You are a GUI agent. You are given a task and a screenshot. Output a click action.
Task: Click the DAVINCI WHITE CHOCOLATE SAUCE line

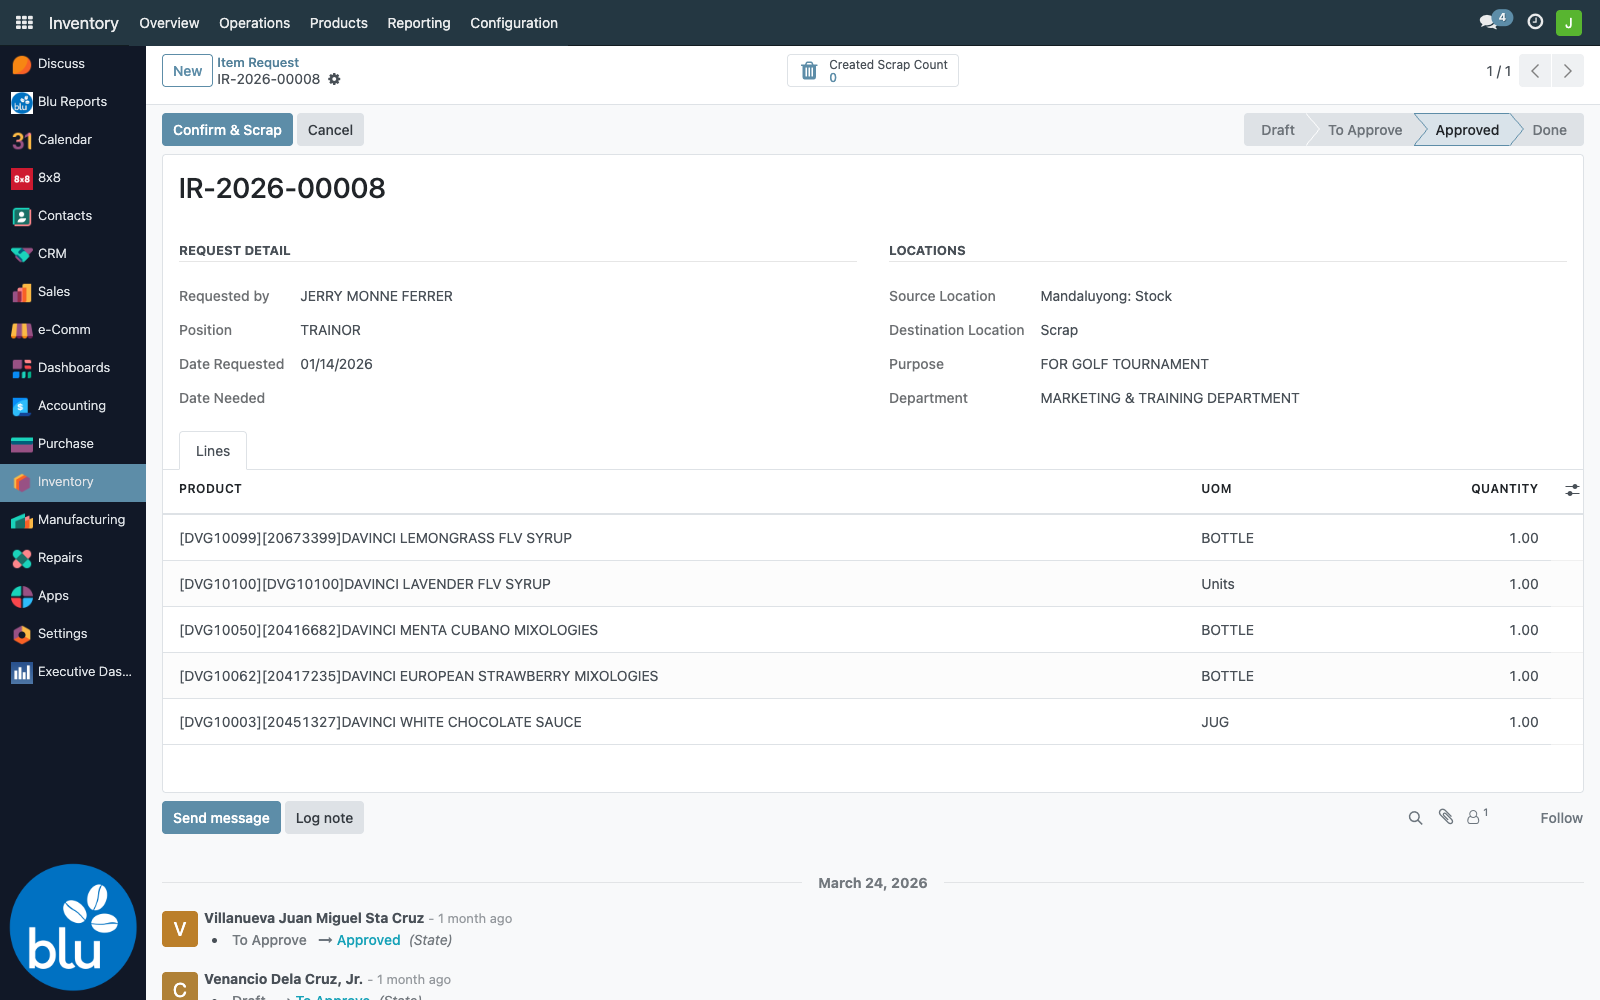tap(872, 722)
